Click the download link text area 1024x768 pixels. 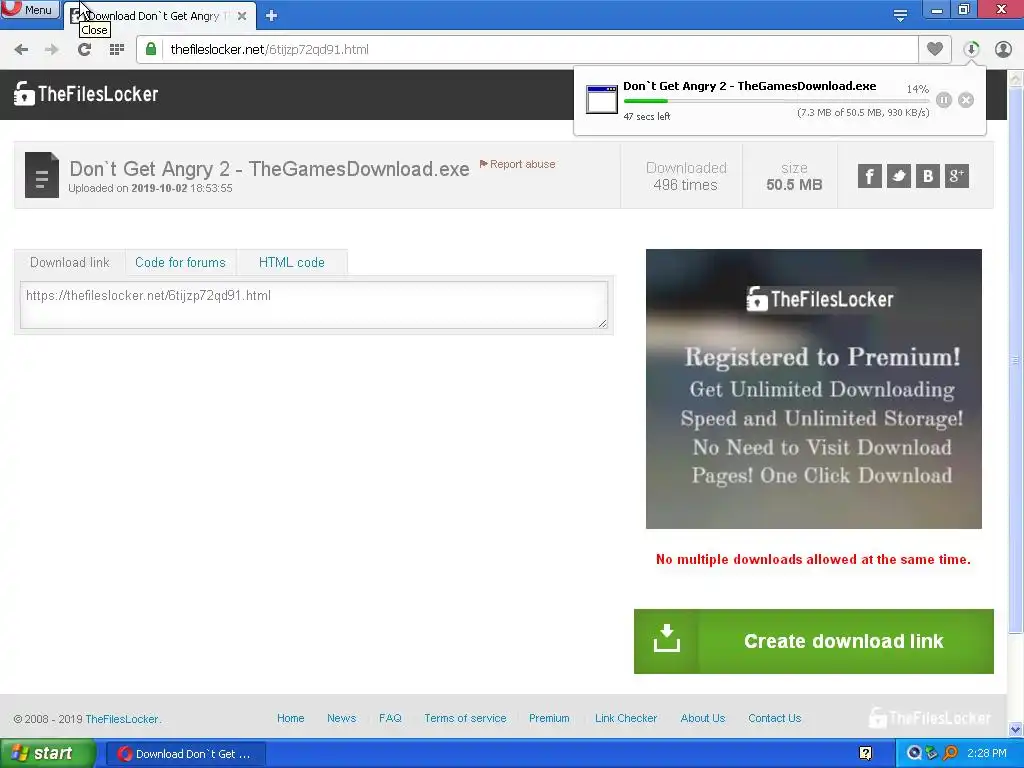(x=314, y=305)
